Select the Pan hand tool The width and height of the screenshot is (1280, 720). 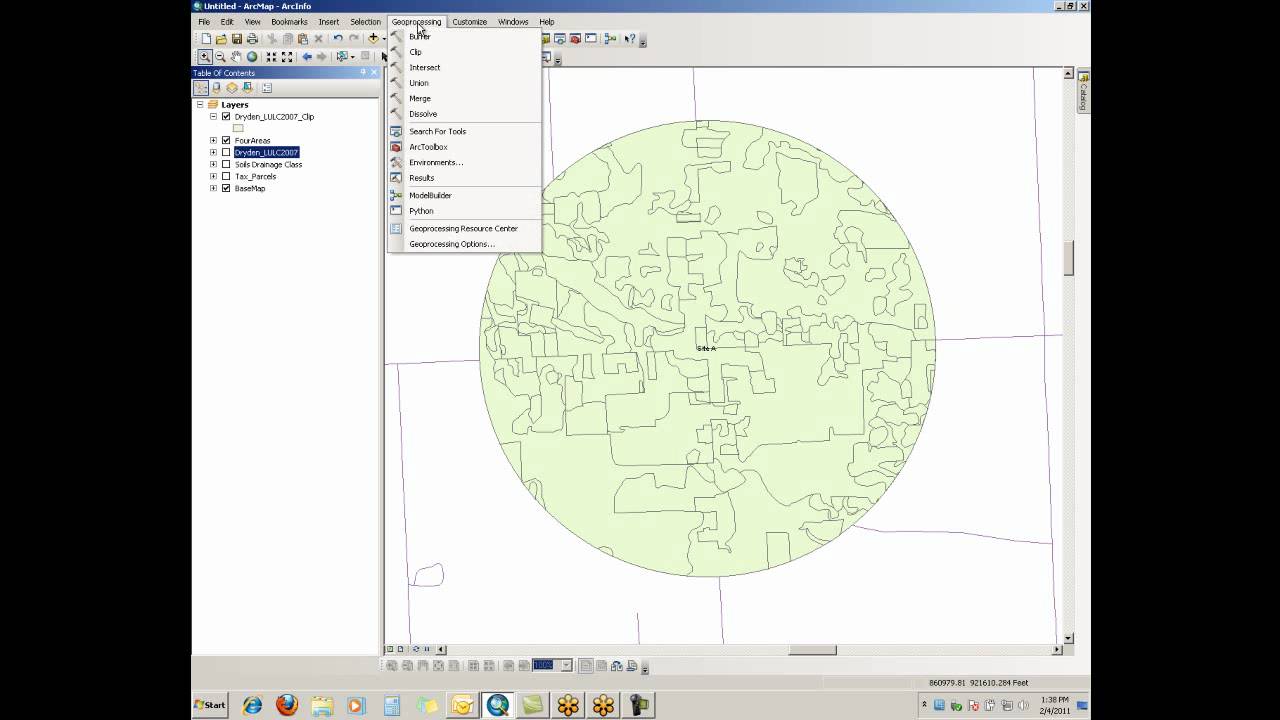click(x=236, y=57)
